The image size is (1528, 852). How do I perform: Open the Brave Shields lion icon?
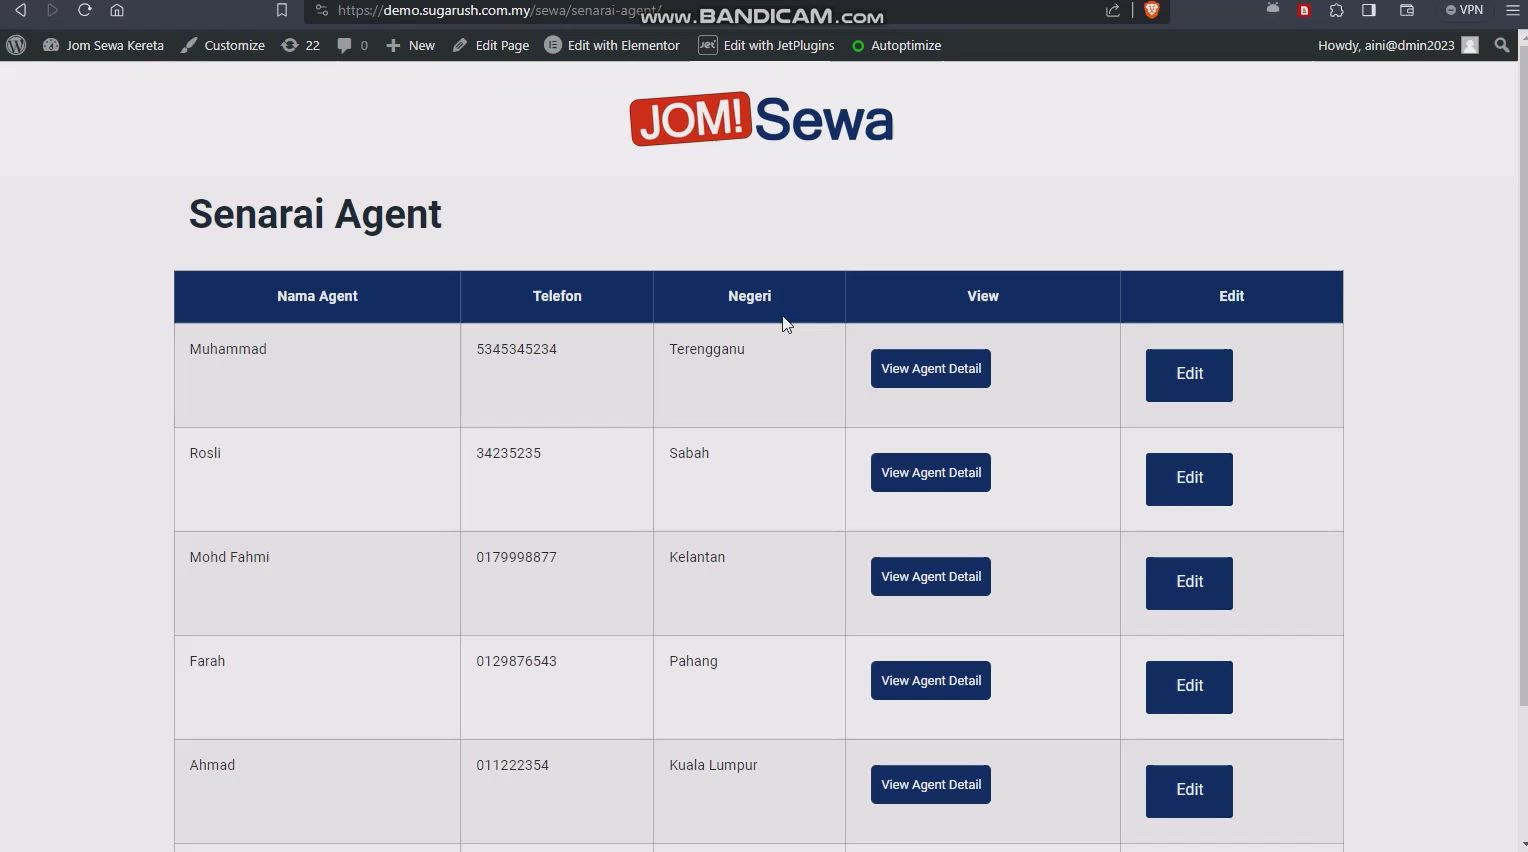[x=1151, y=11]
